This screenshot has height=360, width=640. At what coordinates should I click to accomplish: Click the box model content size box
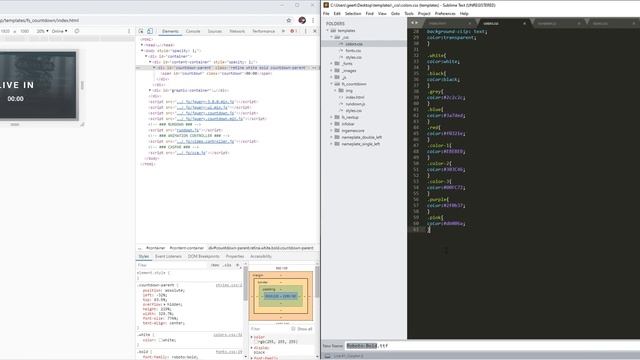coord(281,296)
